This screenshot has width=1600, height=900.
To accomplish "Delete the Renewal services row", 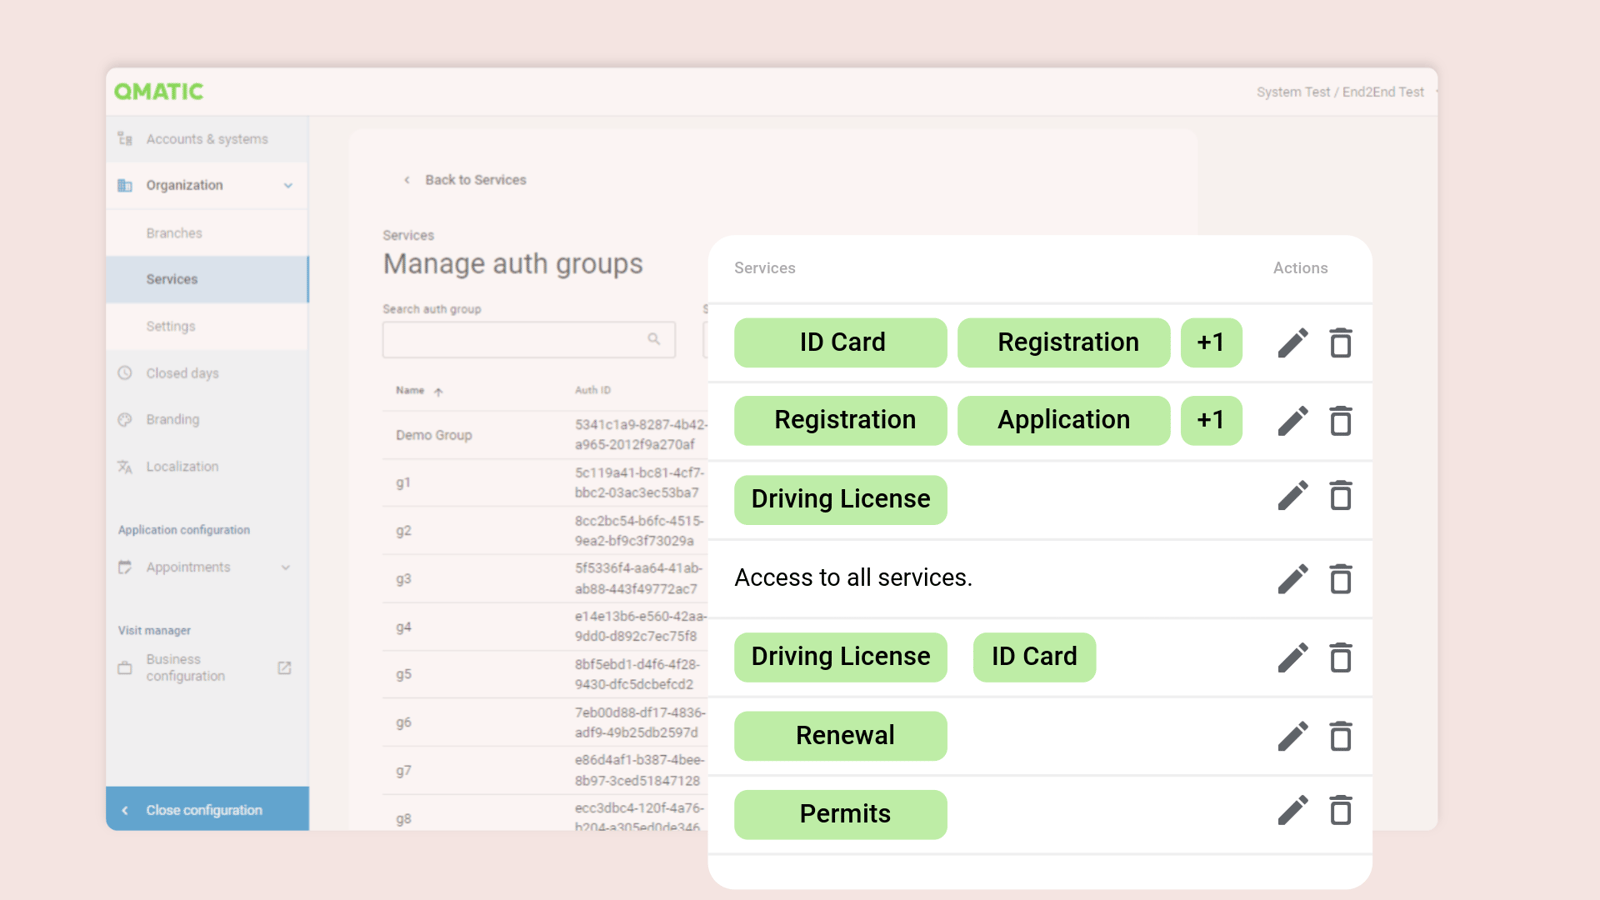I will click(x=1340, y=737).
